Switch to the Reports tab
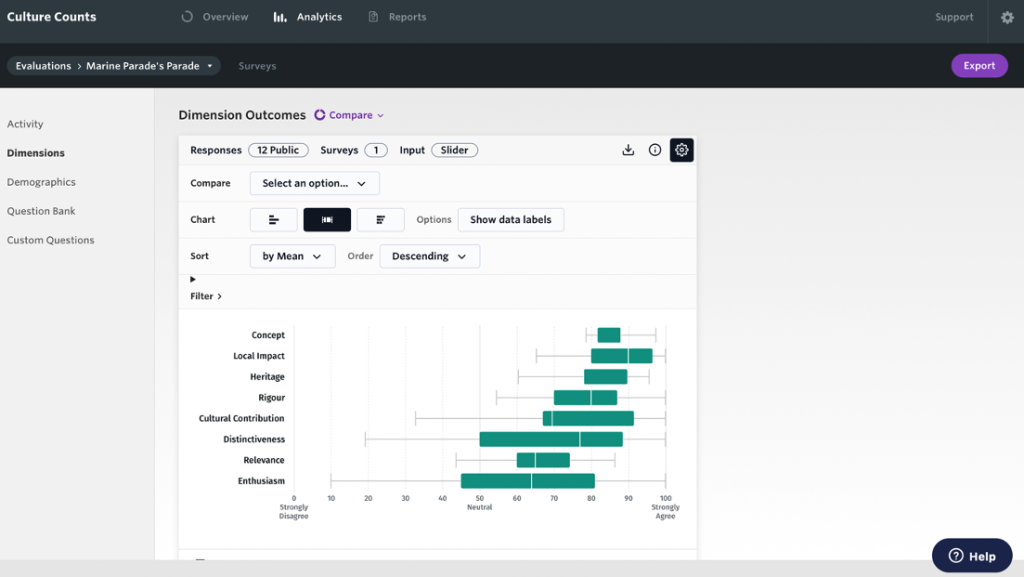 (397, 16)
